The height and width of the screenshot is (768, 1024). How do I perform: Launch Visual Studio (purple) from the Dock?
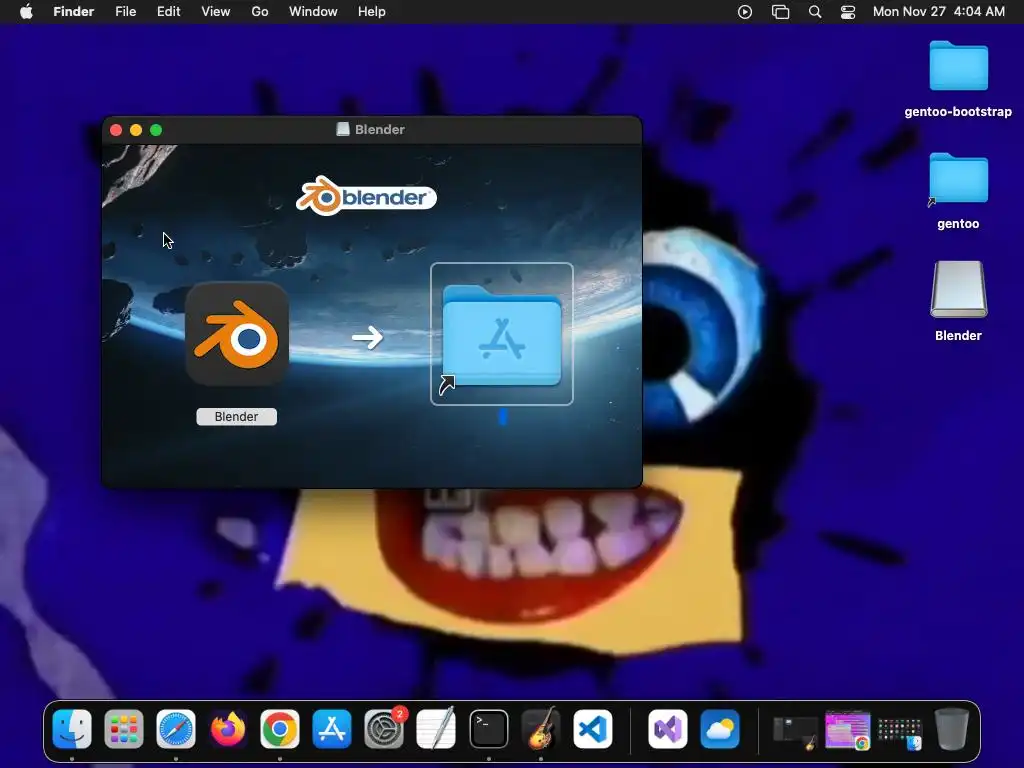(667, 729)
